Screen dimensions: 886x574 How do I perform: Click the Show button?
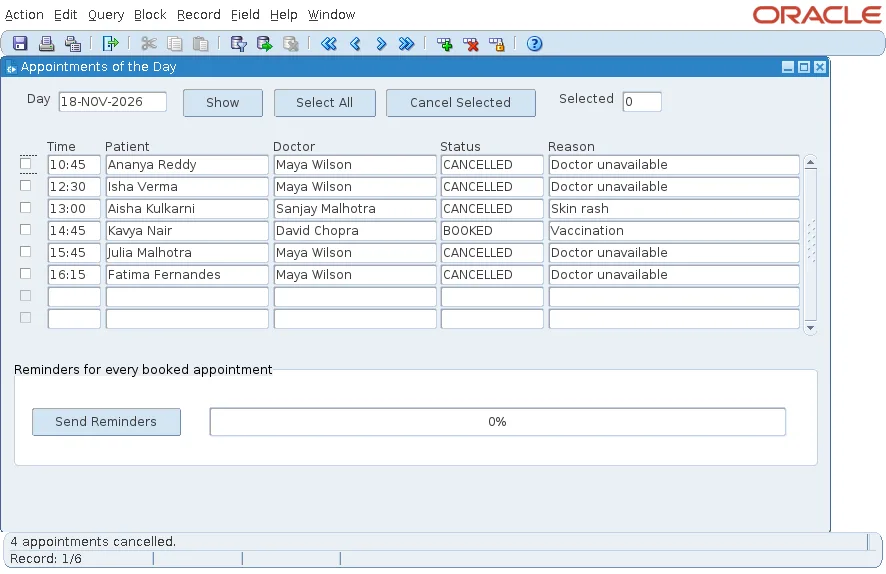pos(223,103)
